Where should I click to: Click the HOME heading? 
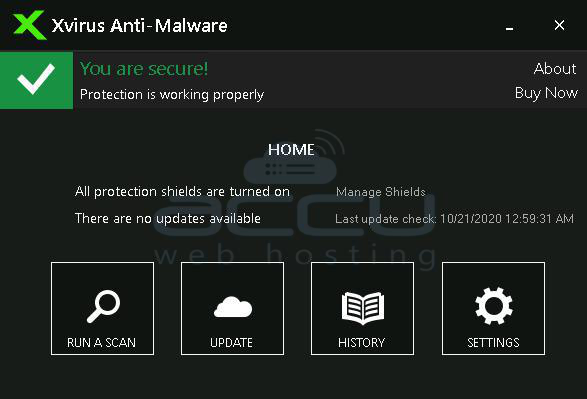coord(291,150)
